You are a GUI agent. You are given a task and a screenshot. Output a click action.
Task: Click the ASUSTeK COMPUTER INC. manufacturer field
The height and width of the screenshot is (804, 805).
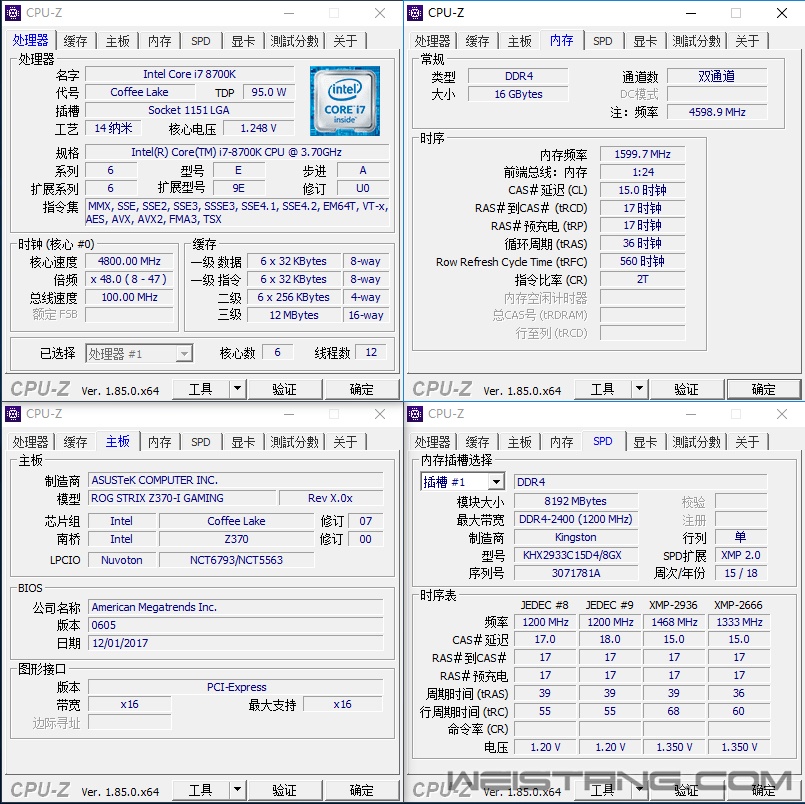click(x=236, y=480)
